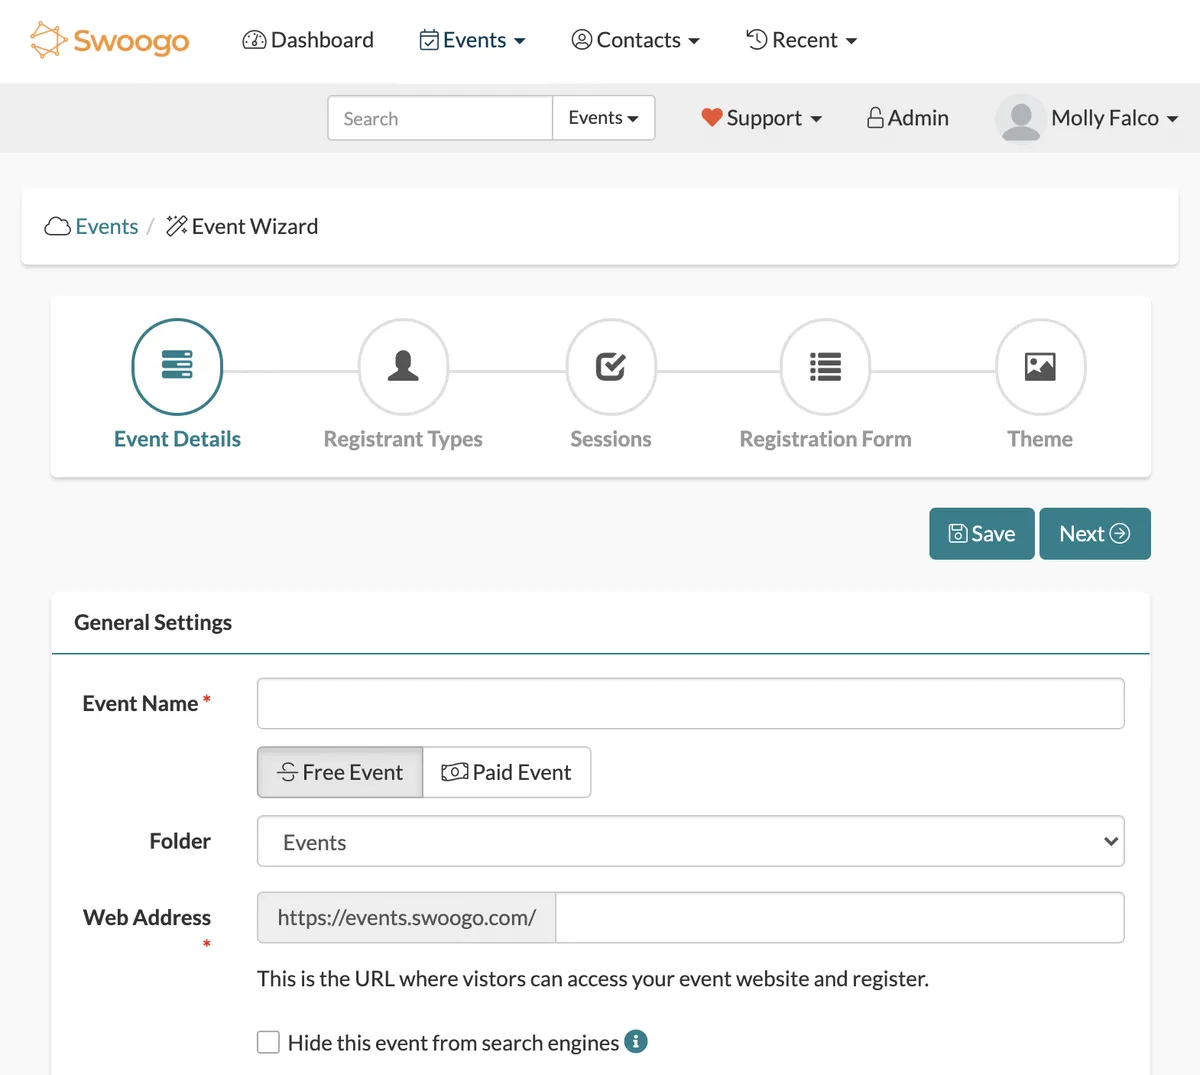Click the Registration Form step label
Screen dimensions: 1200x1075
coord(825,439)
